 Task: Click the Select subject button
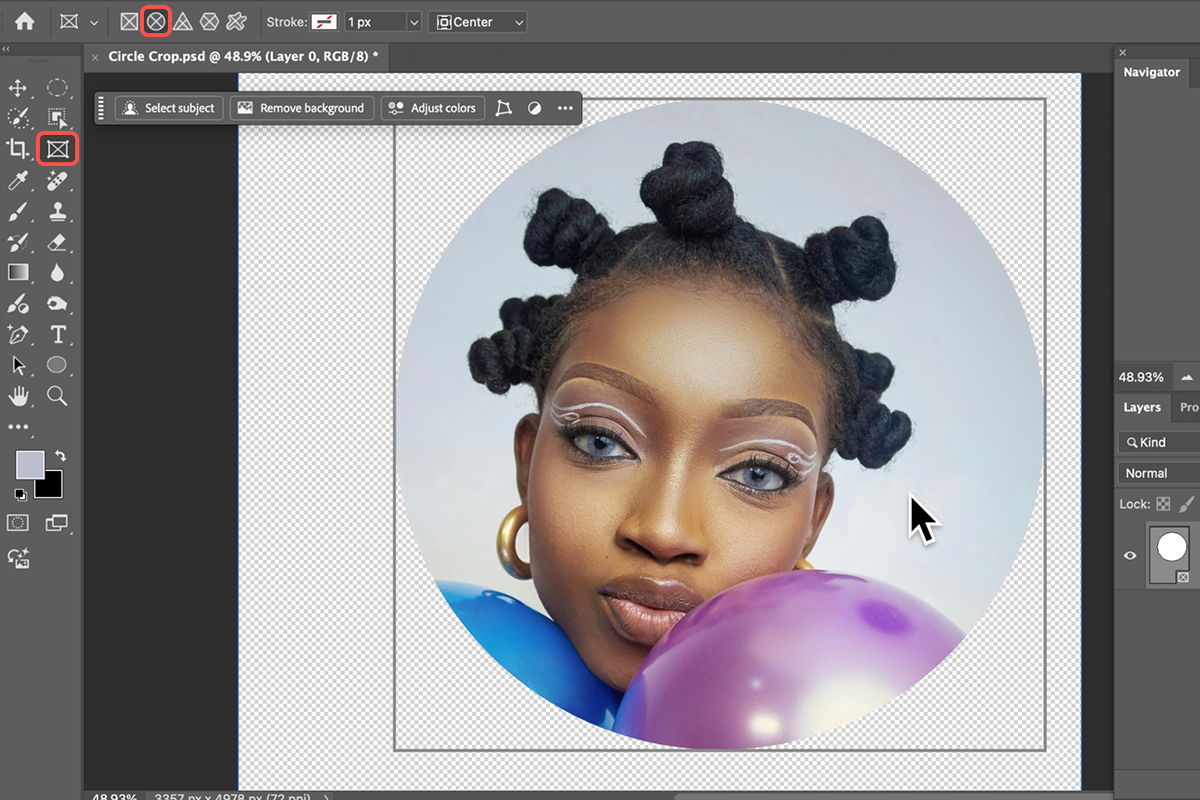pos(168,108)
